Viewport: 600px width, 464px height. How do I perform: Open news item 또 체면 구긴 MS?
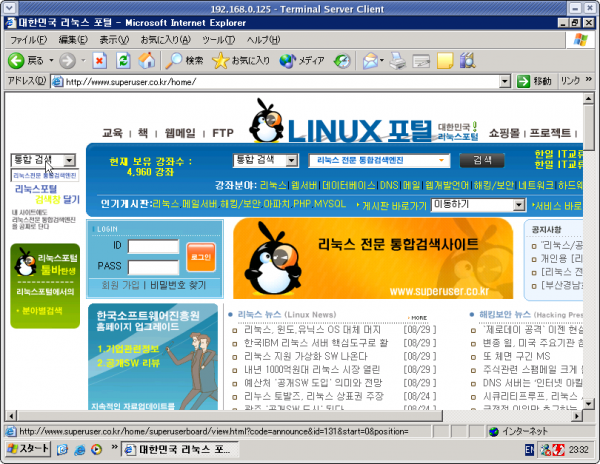pos(516,356)
